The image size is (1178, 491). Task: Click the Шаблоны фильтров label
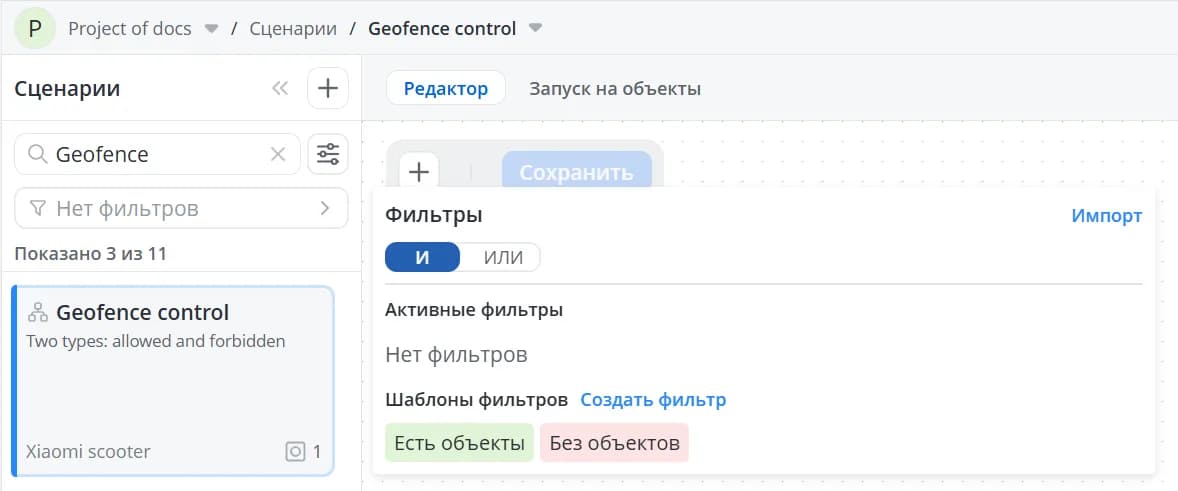476,399
